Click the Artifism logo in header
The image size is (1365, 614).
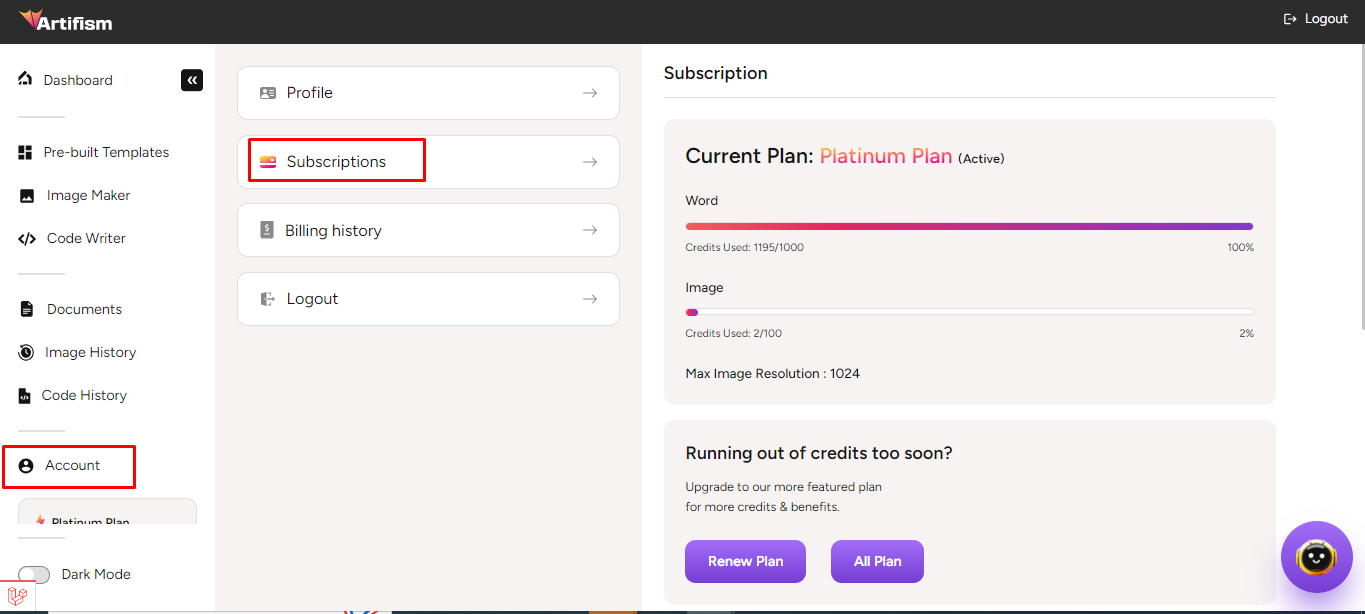pos(66,20)
